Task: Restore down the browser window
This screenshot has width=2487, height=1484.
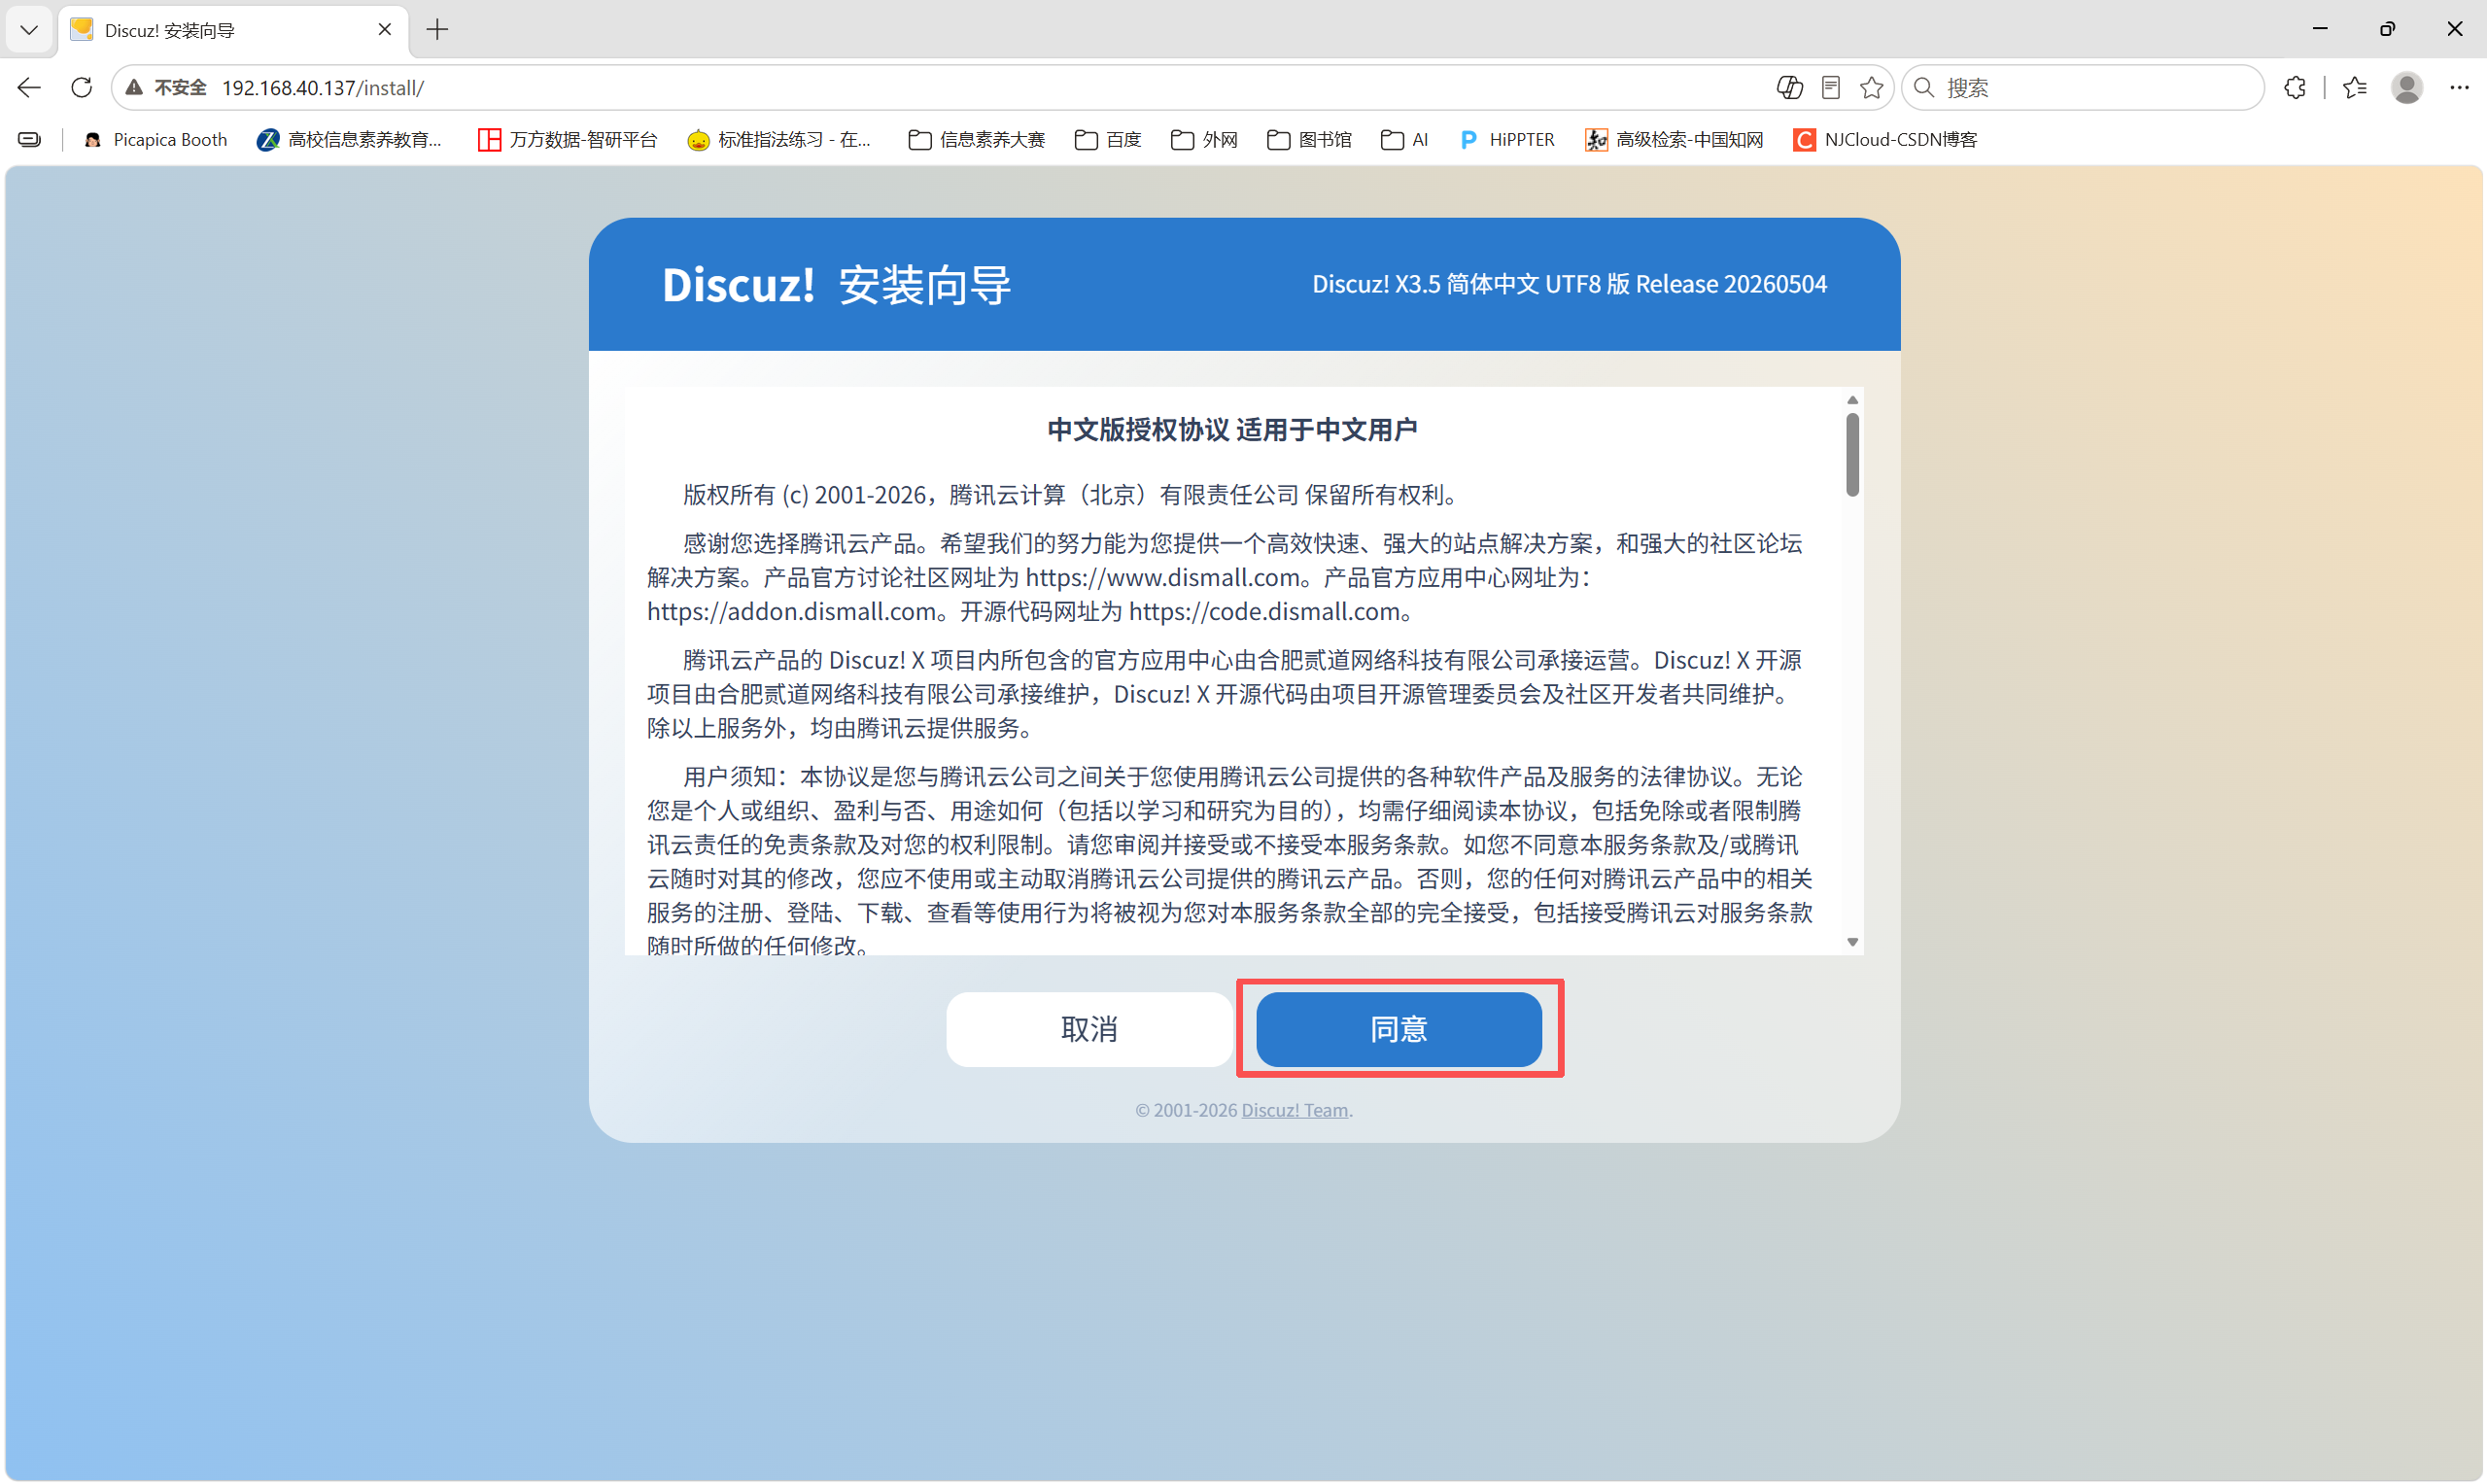Action: click(2387, 29)
